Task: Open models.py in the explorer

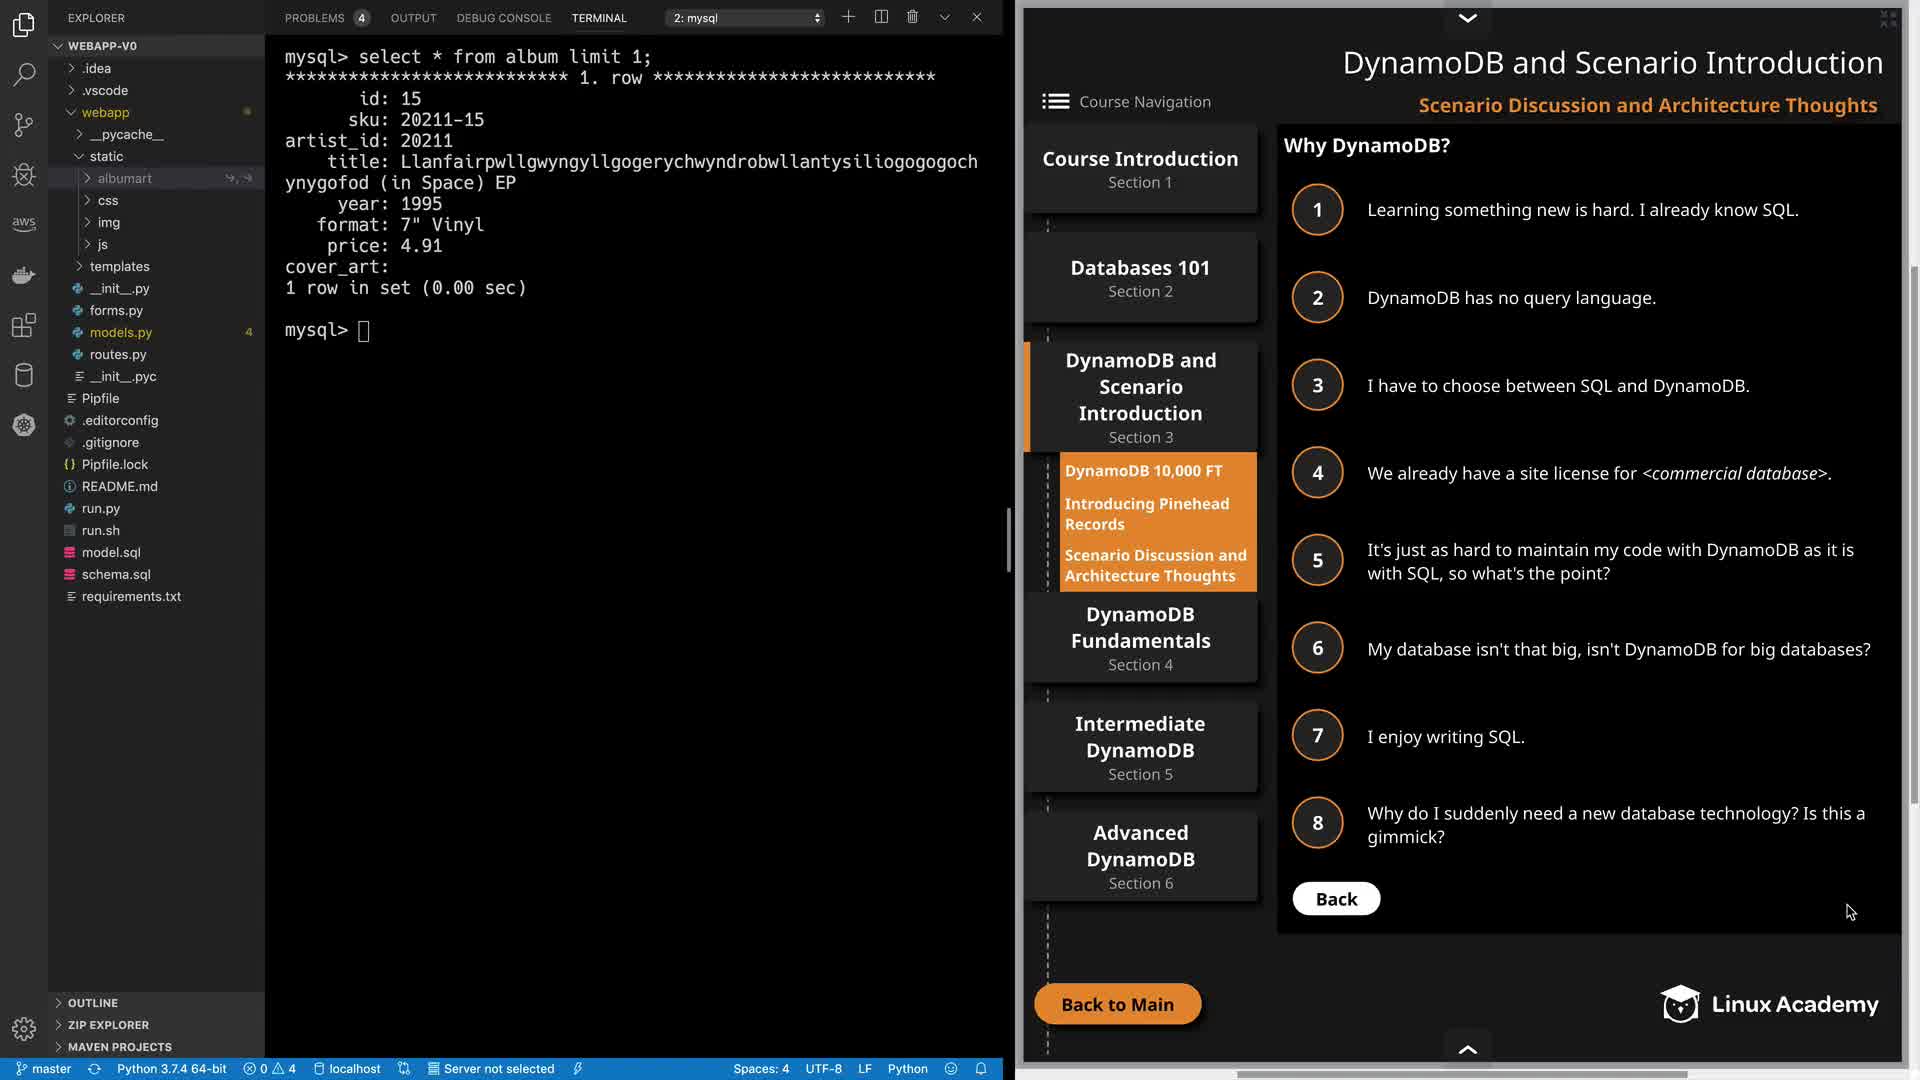Action: (x=121, y=332)
